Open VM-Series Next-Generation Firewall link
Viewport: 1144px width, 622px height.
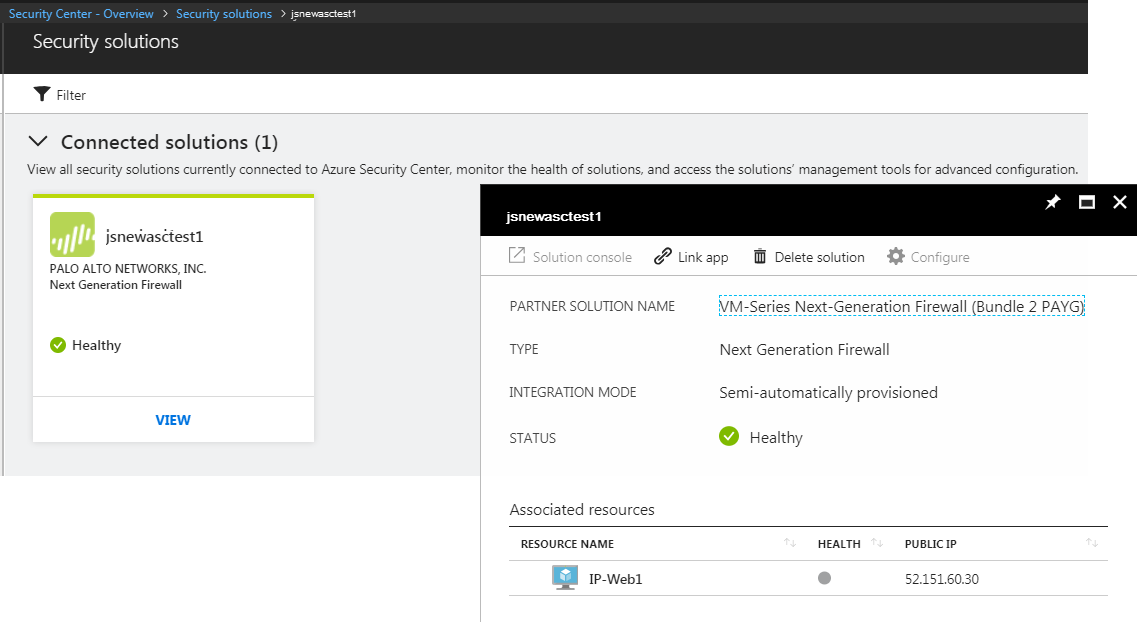[x=901, y=307]
